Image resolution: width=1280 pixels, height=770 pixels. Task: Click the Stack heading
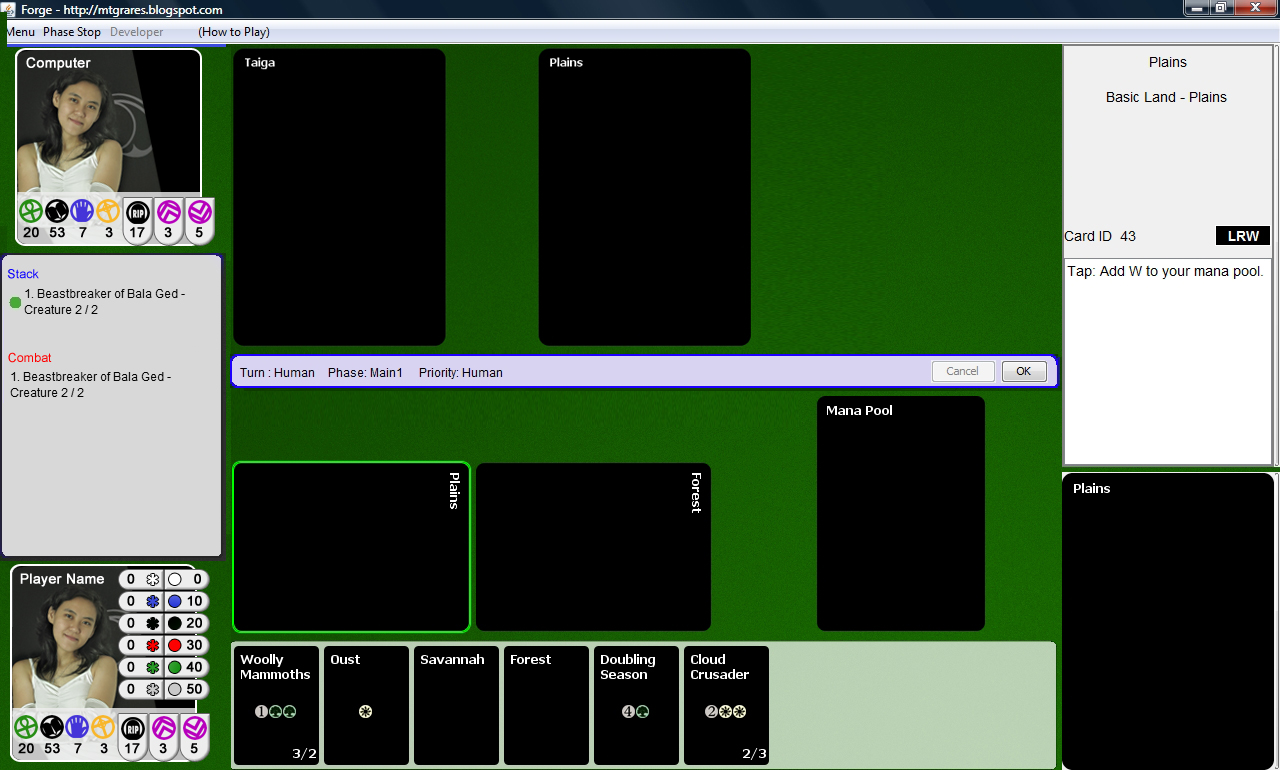[23, 274]
